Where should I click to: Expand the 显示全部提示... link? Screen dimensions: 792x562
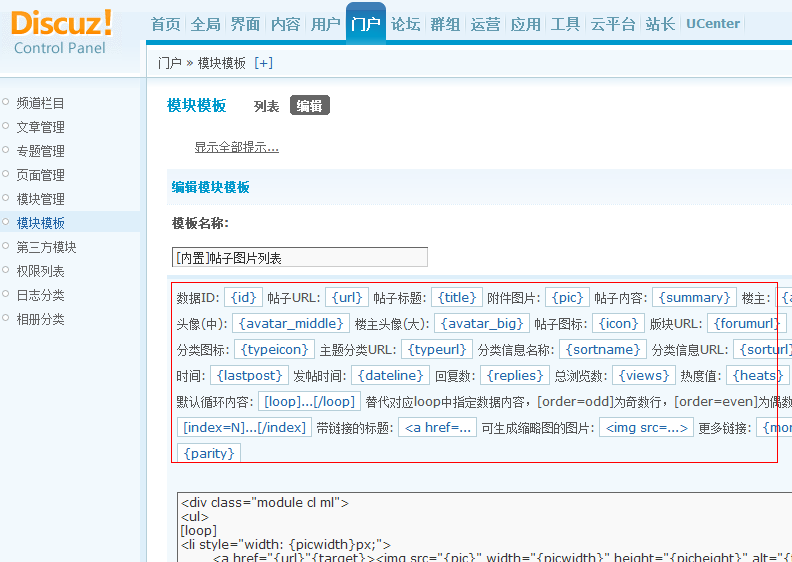pos(236,147)
